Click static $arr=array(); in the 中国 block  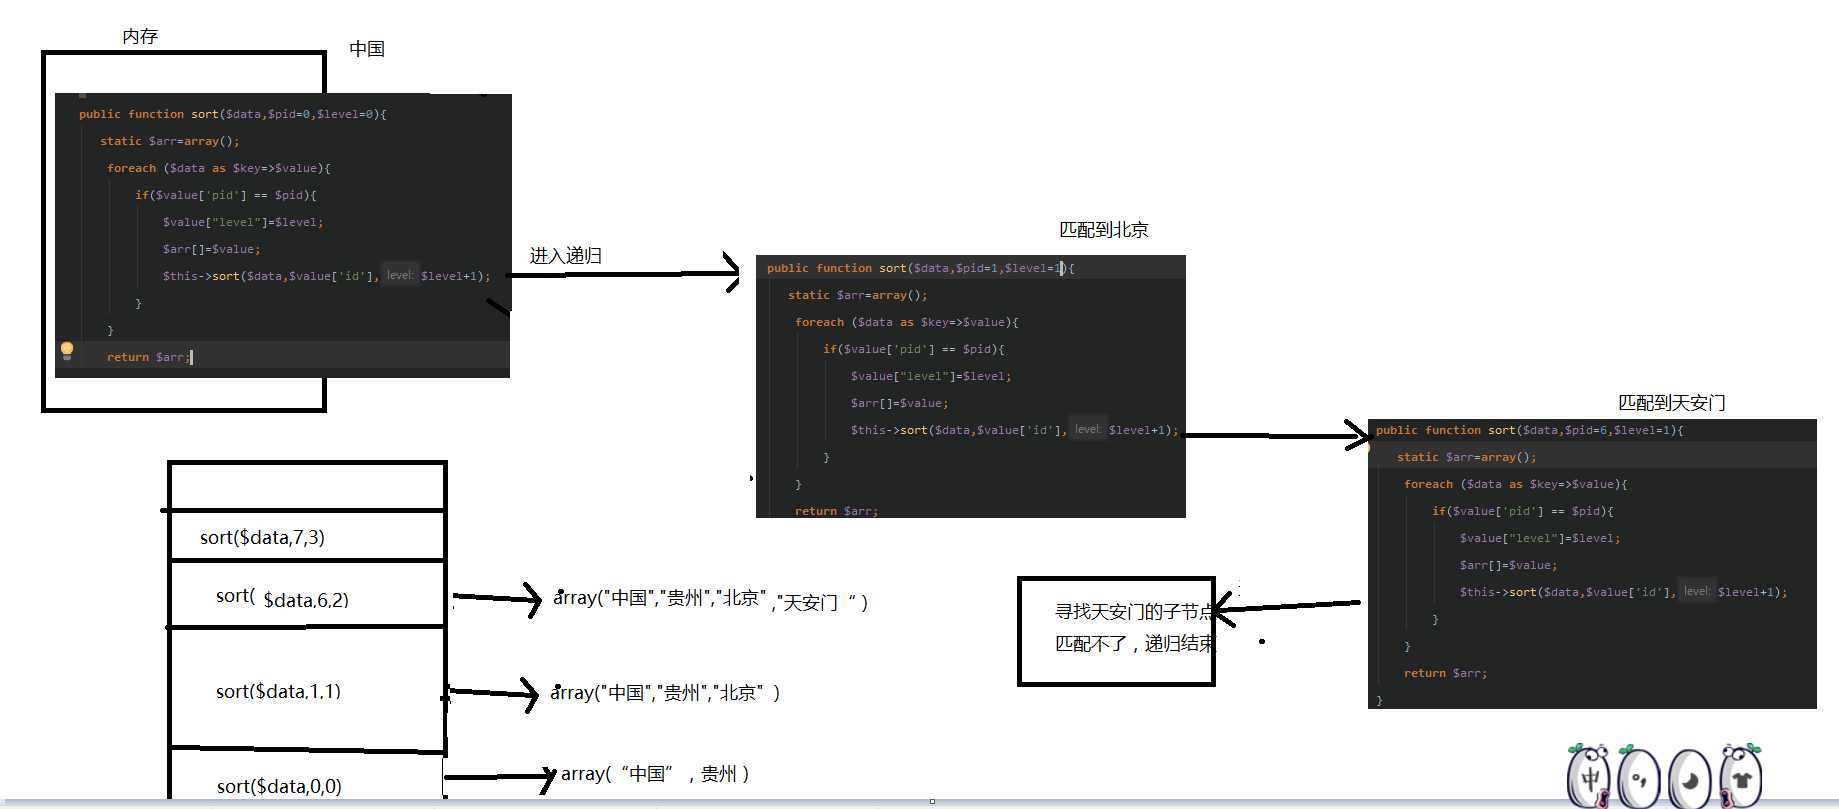[169, 141]
